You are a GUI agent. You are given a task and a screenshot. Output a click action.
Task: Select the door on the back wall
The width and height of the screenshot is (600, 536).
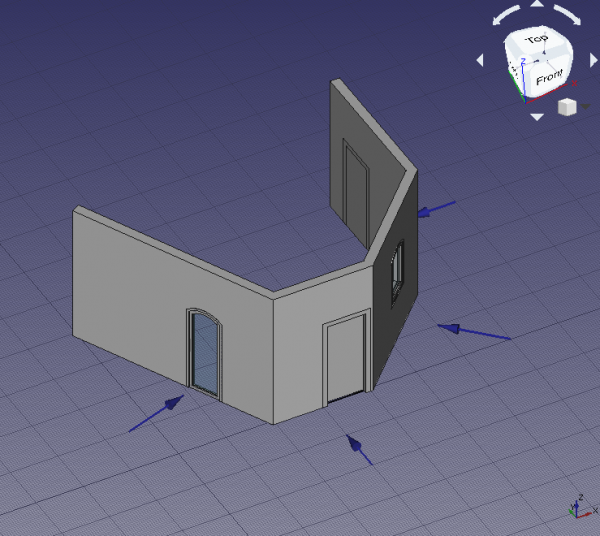point(356,194)
